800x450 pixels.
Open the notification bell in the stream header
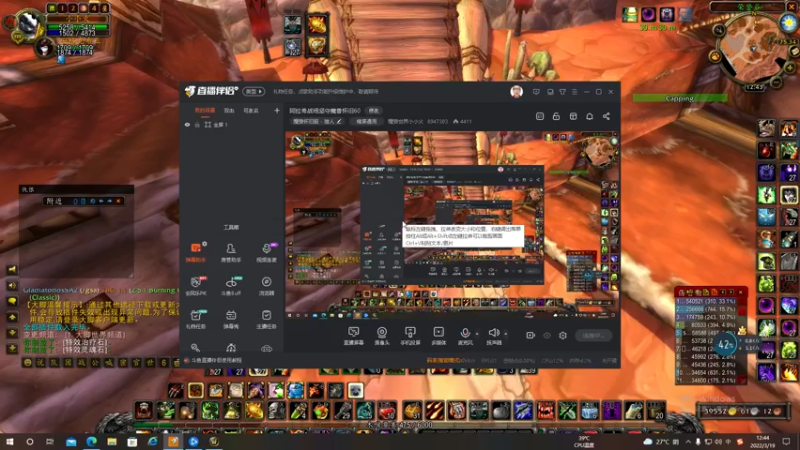[589, 116]
